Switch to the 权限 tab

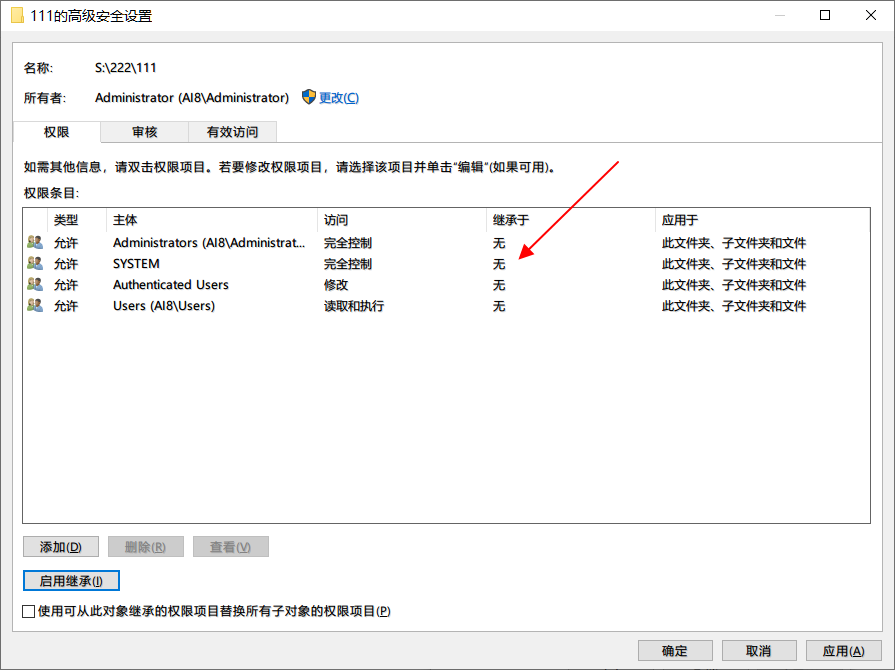[x=57, y=132]
